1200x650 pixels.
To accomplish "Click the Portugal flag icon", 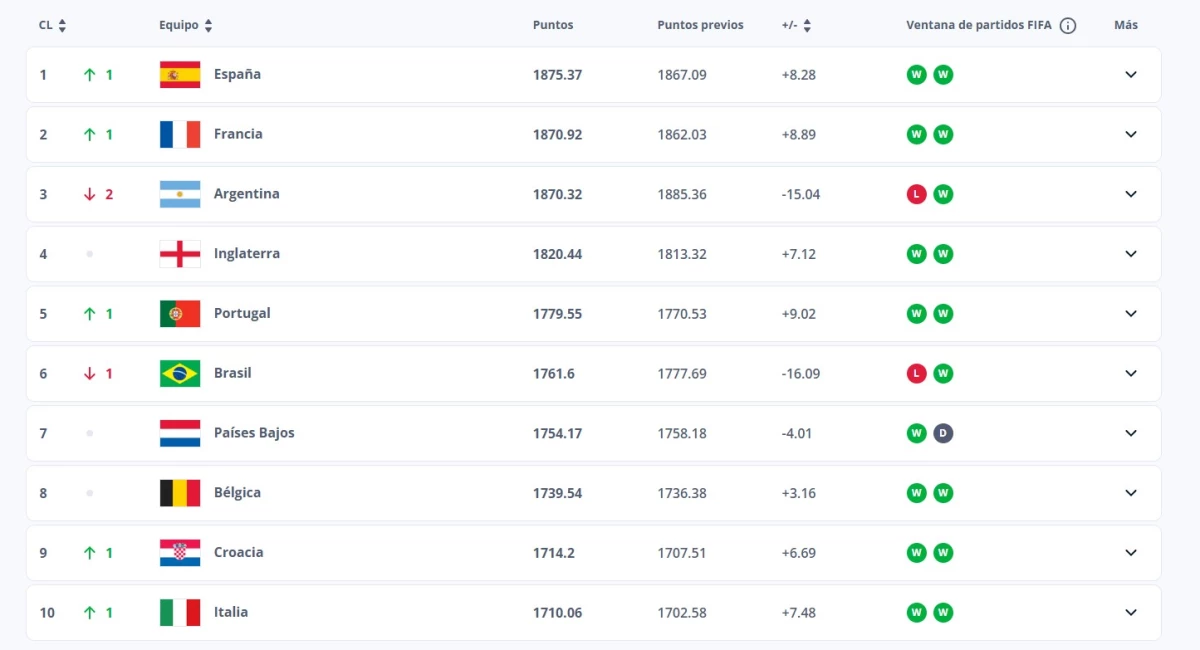I will 180,313.
